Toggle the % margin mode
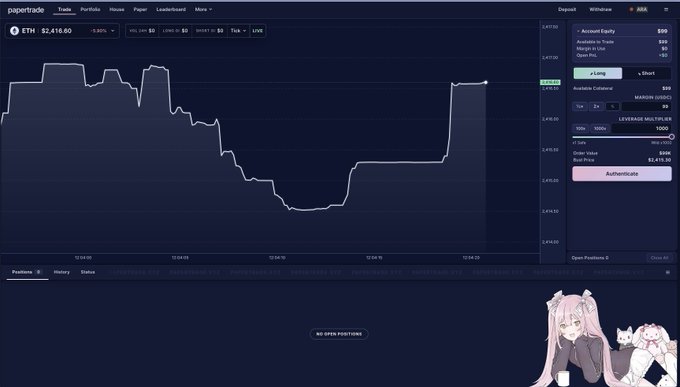This screenshot has height=387, width=680. 612,106
